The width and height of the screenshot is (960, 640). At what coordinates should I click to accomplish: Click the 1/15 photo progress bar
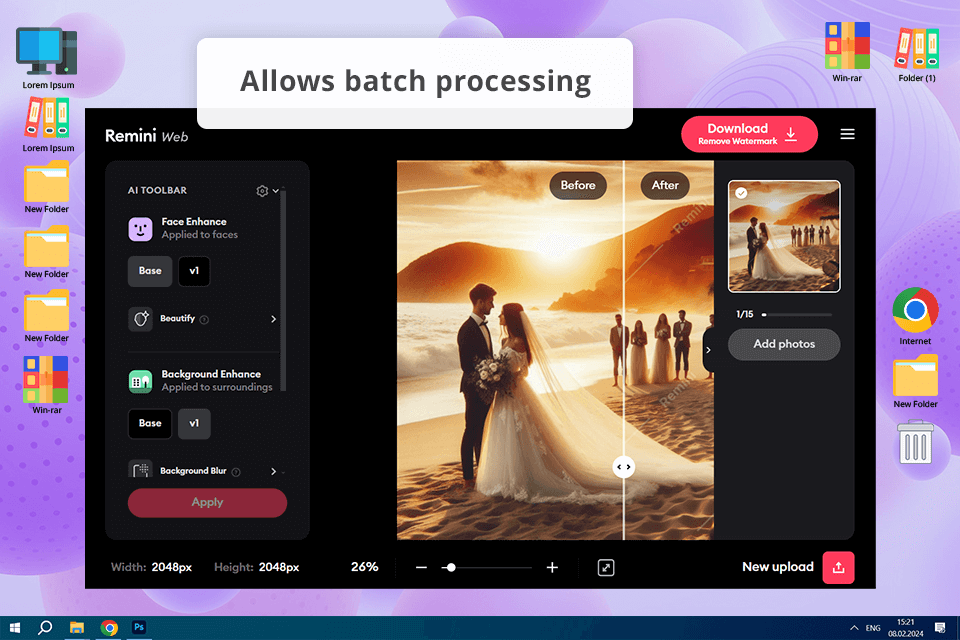(x=797, y=314)
